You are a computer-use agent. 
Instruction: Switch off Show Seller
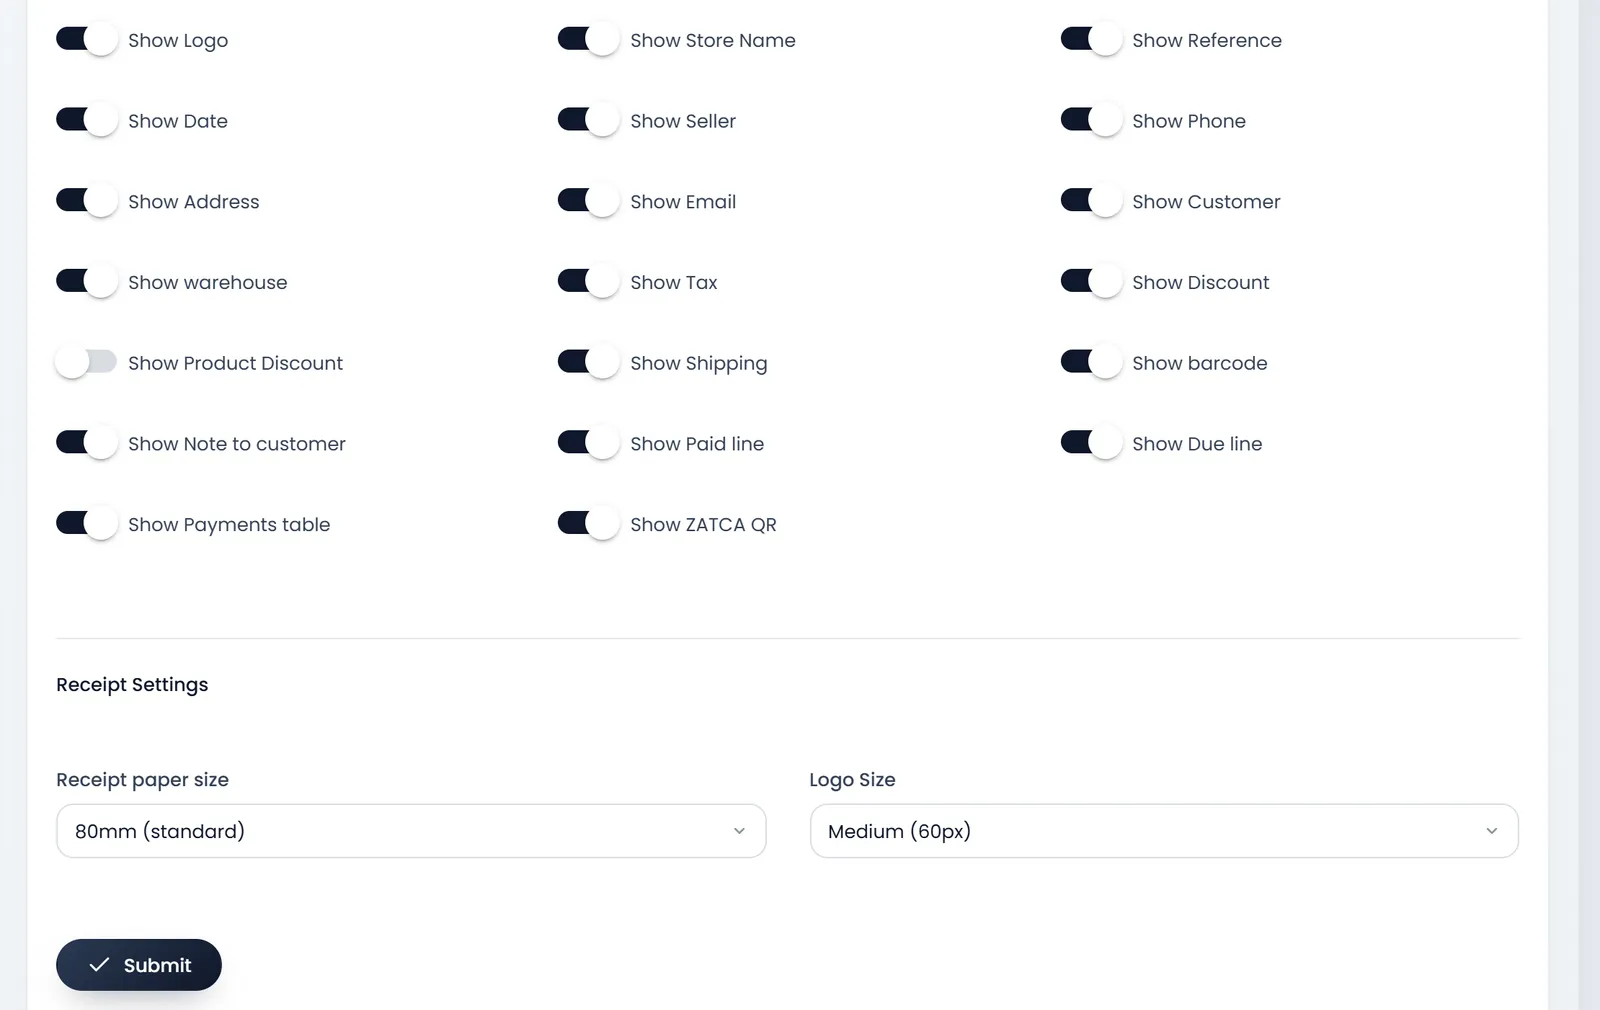click(588, 121)
